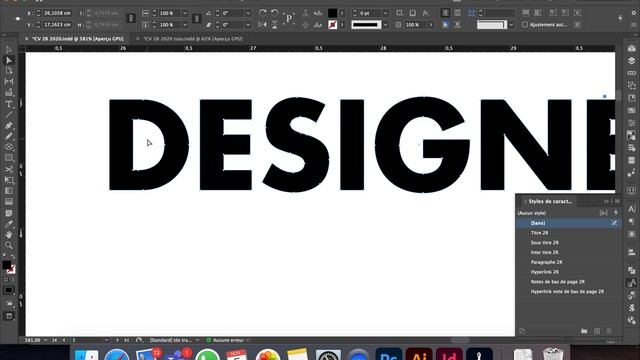The height and width of the screenshot is (360, 640).
Task: Open the shear angle dropdown
Action: click(x=248, y=25)
